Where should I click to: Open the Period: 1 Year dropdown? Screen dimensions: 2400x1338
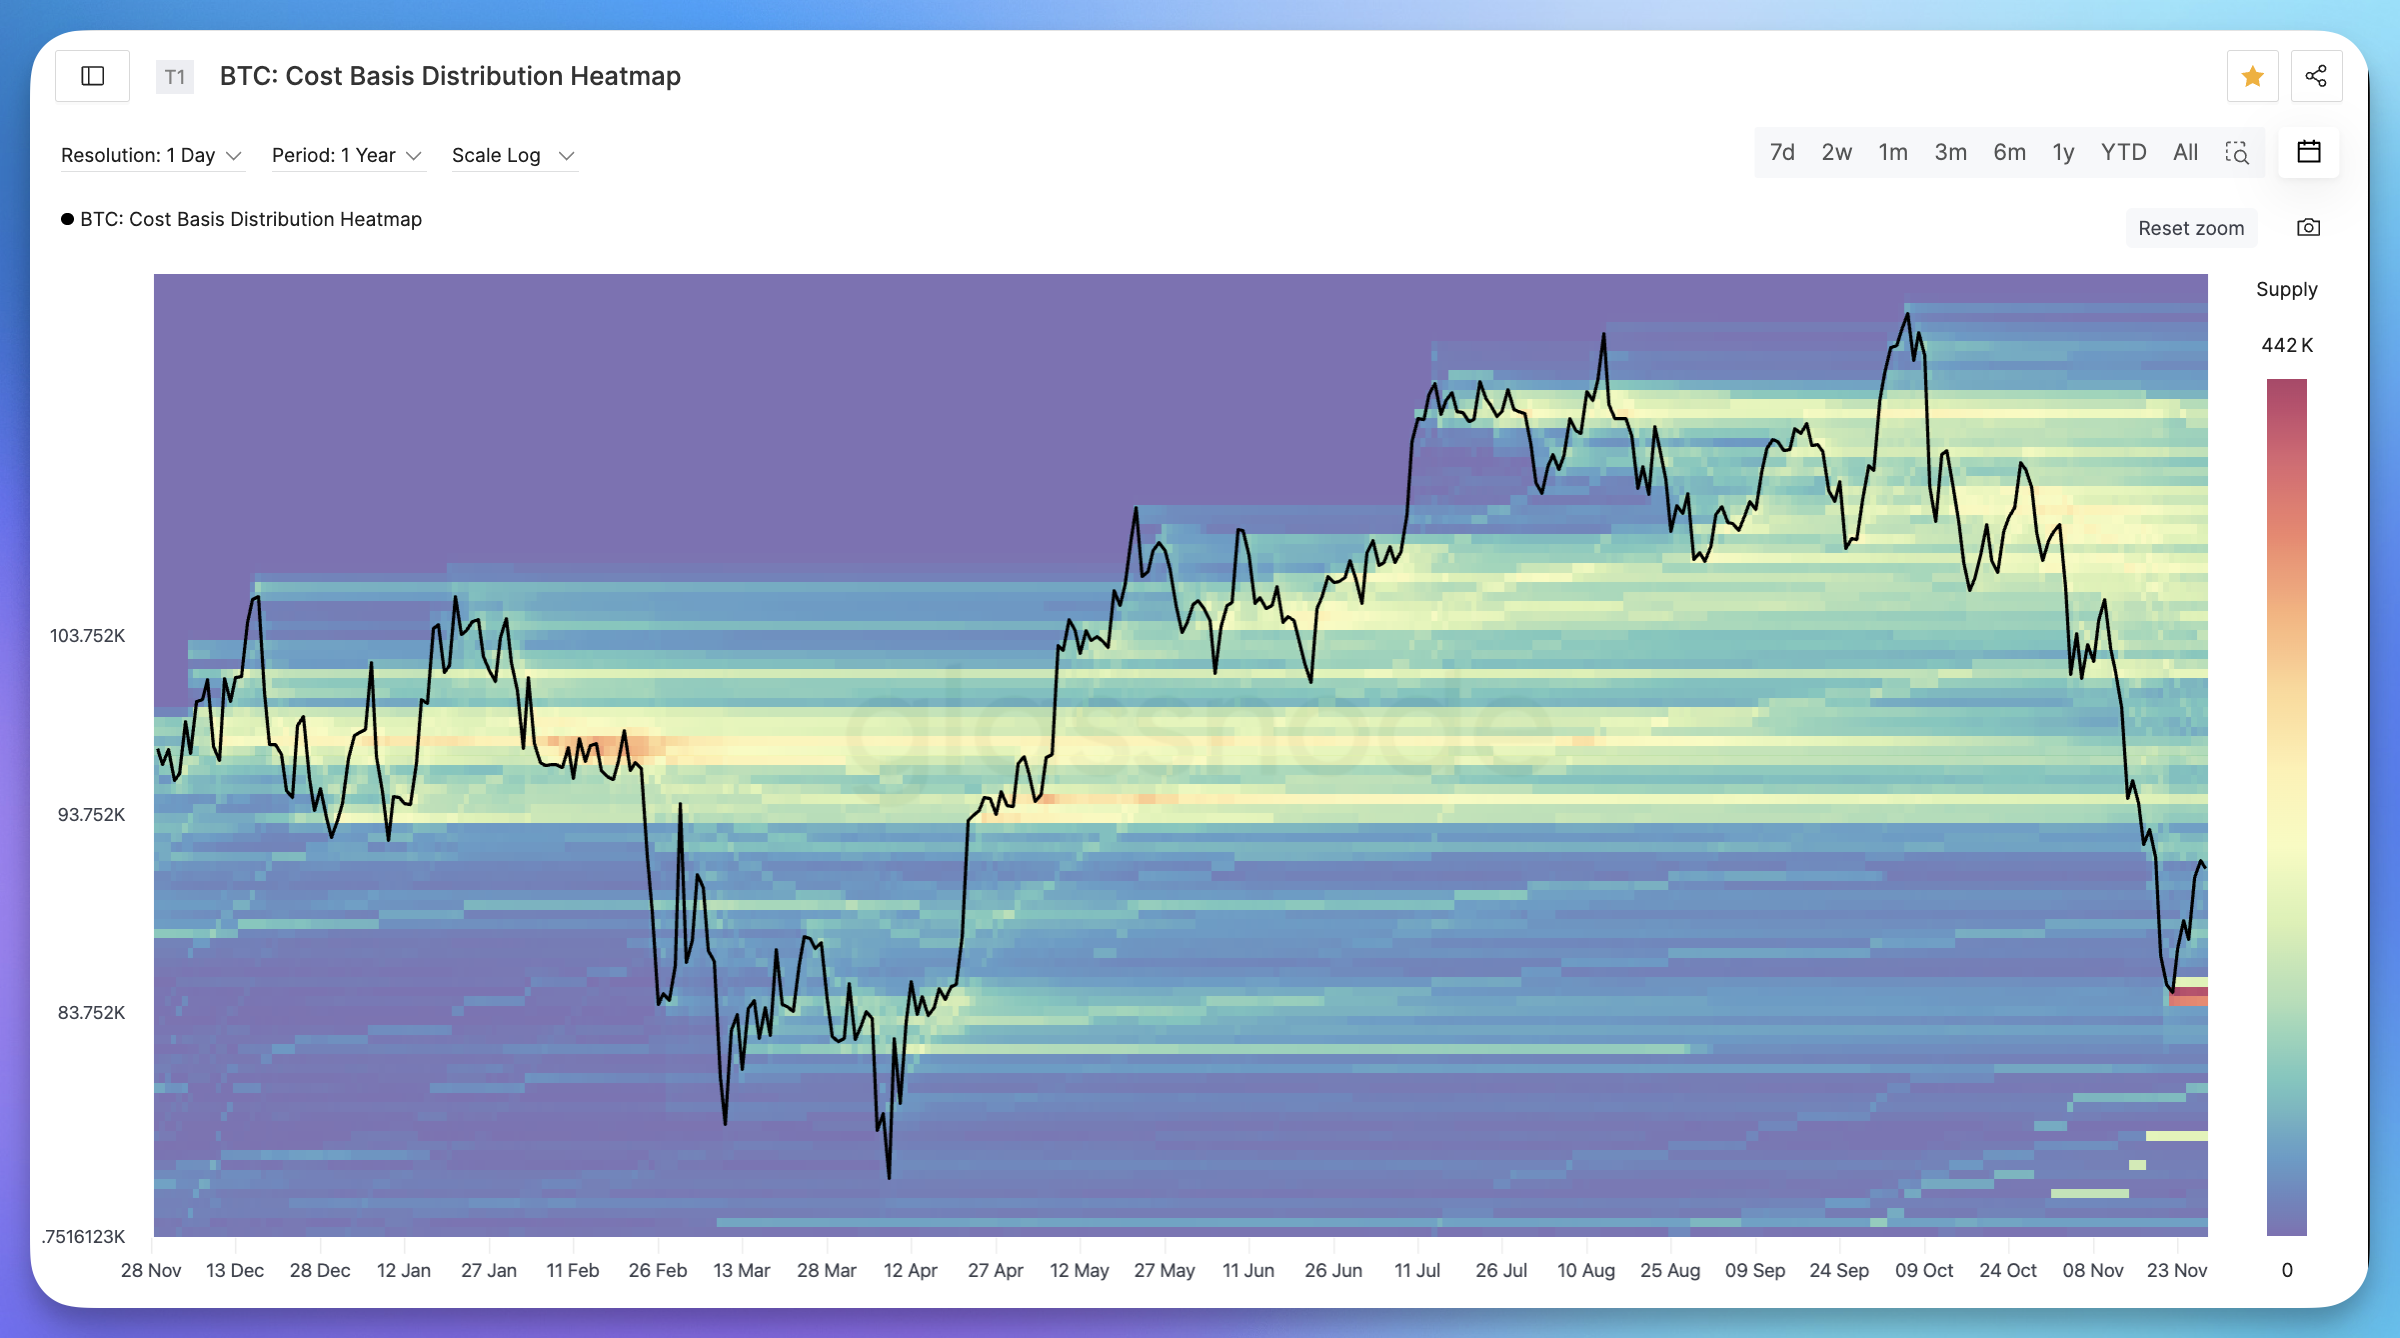(346, 155)
